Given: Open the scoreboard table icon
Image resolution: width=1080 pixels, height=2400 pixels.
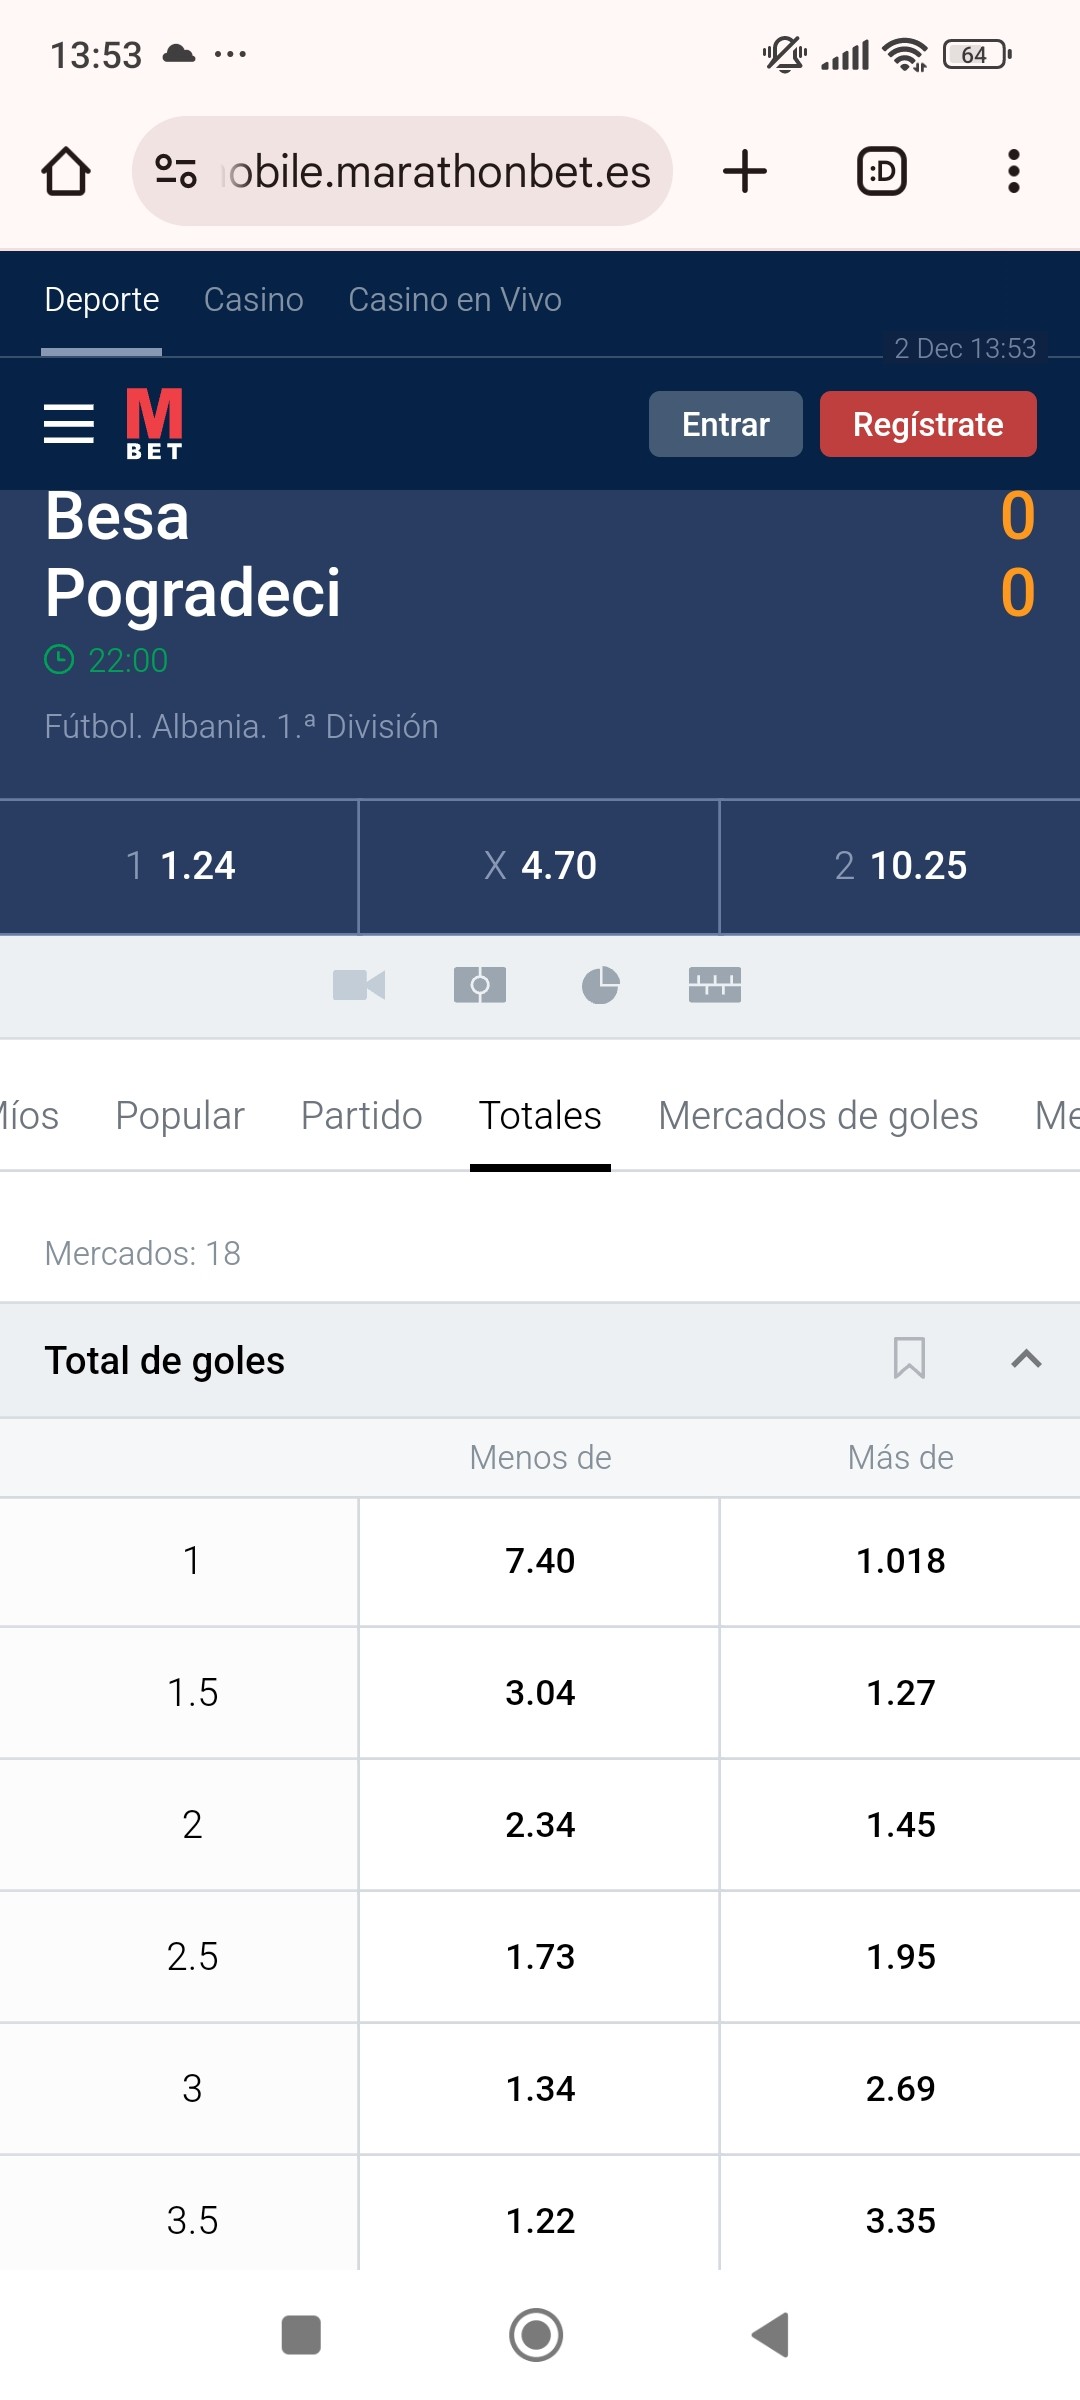Looking at the screenshot, I should coord(715,985).
